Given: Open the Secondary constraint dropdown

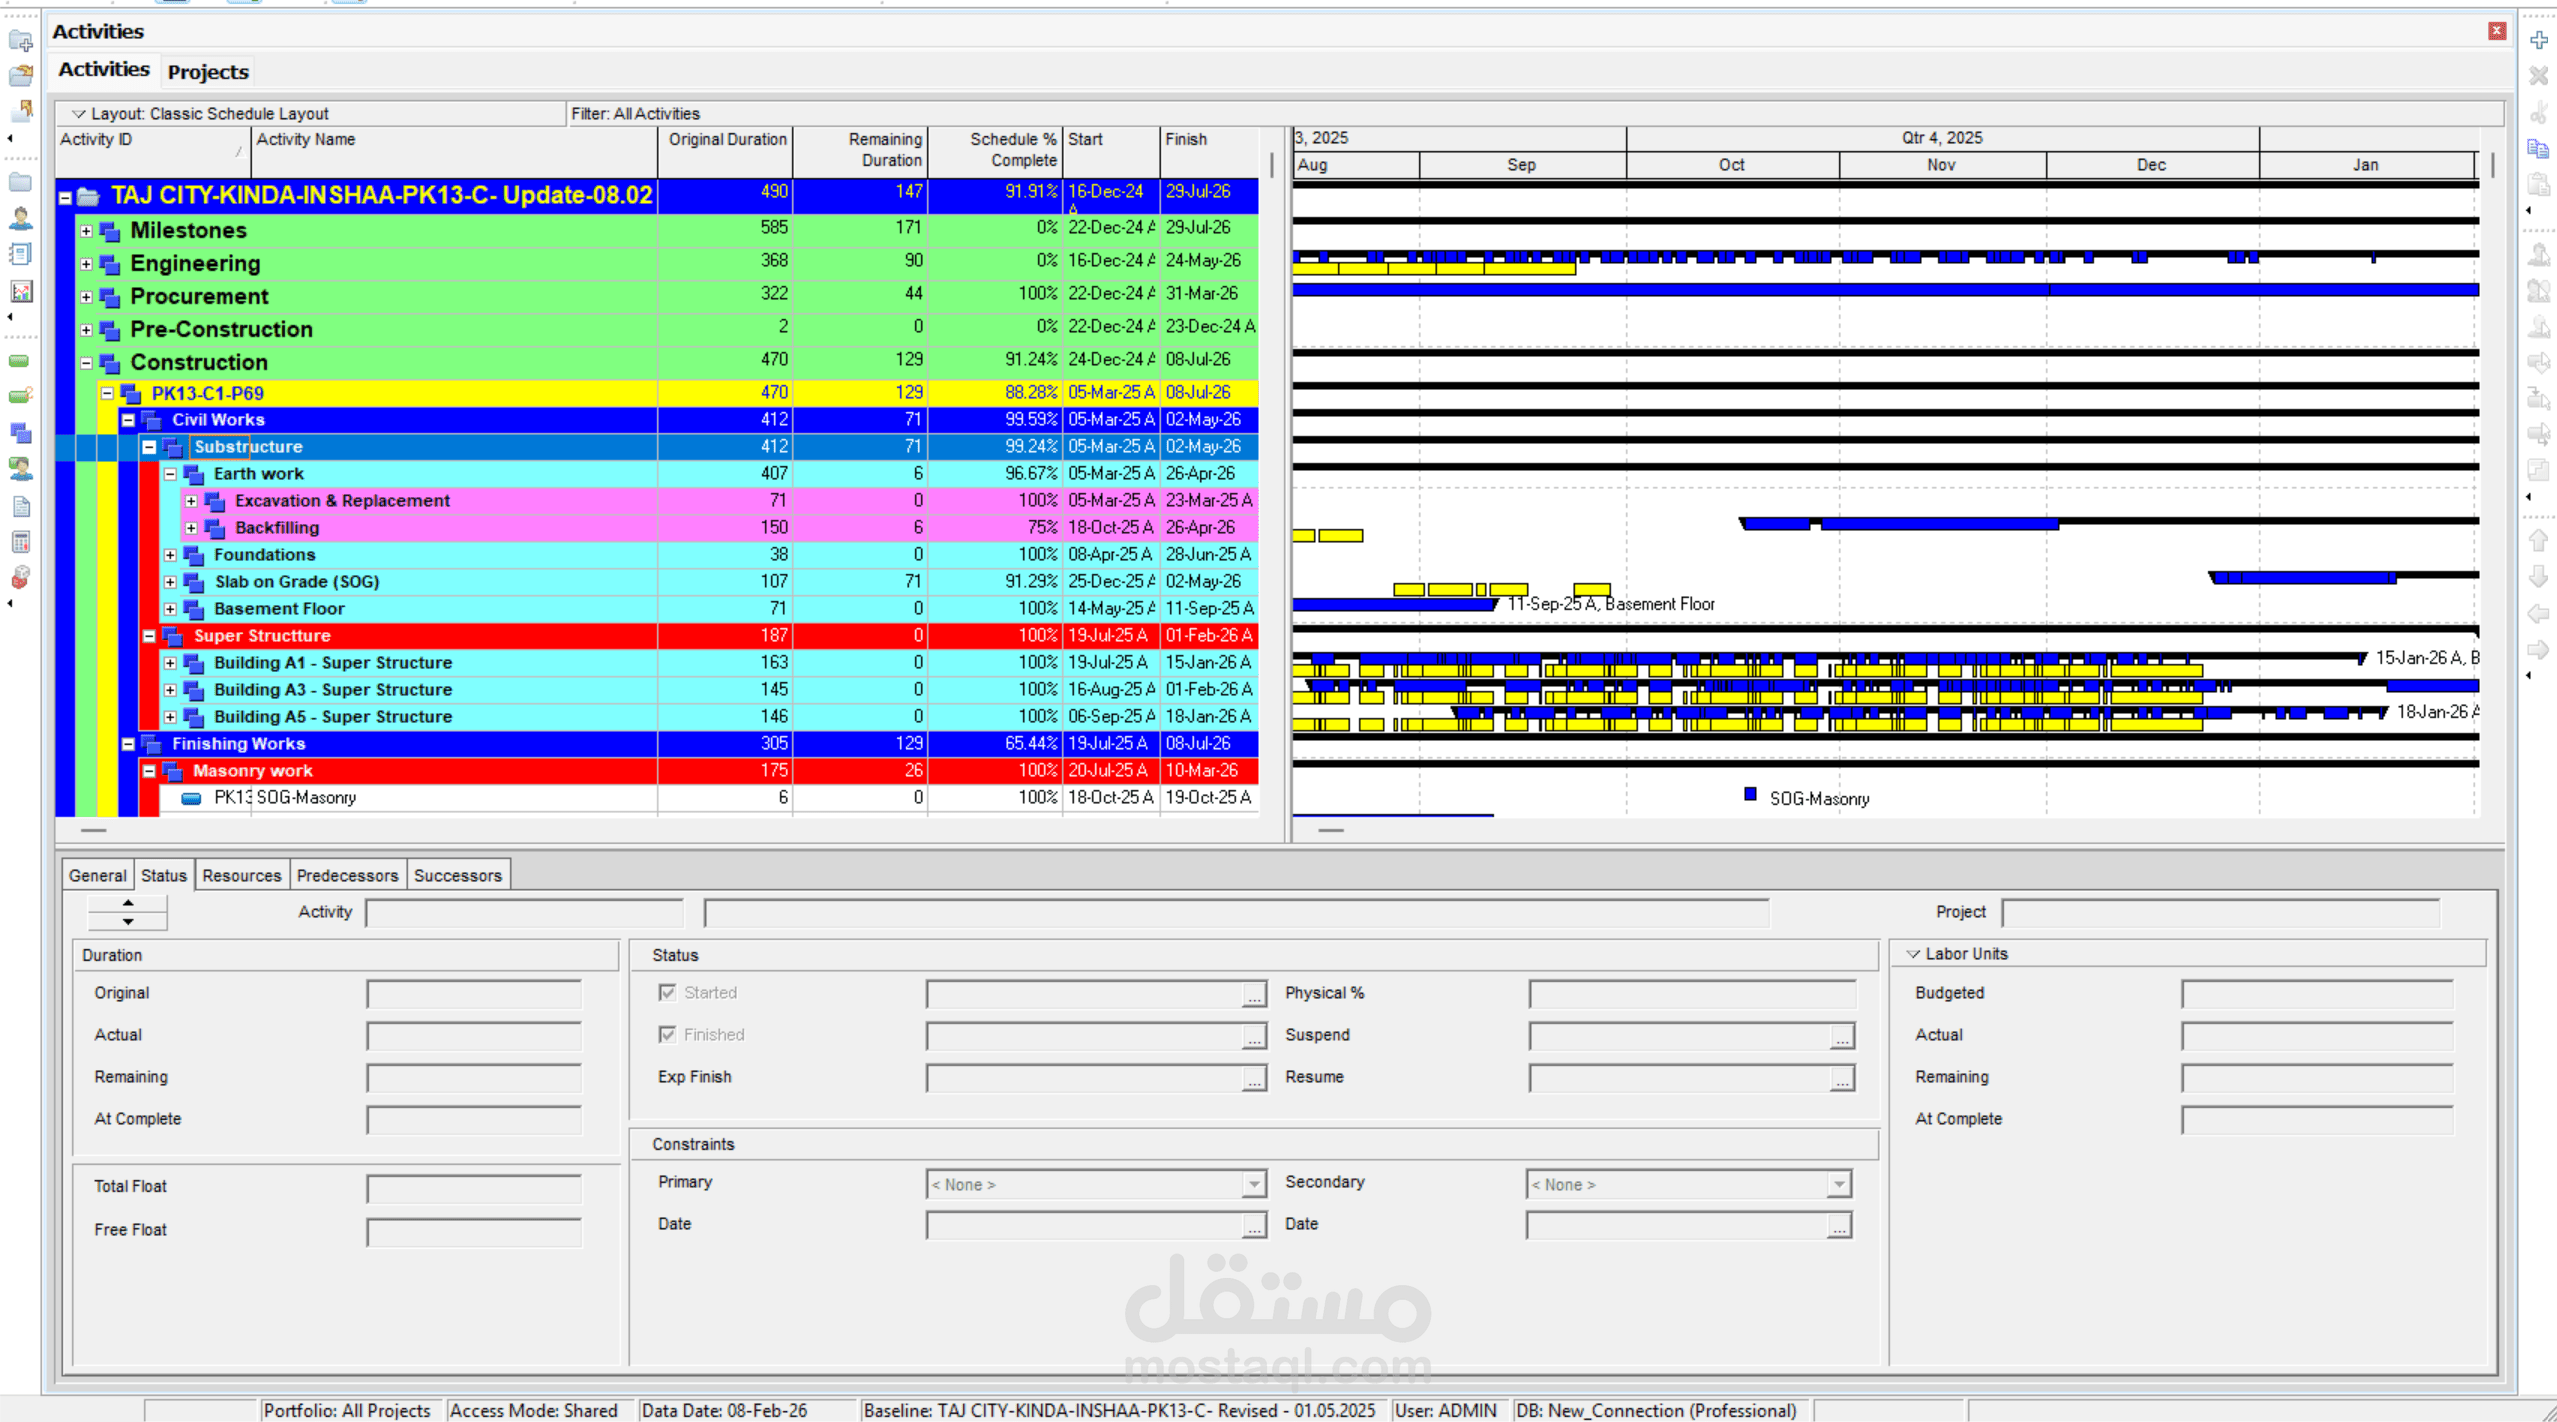Looking at the screenshot, I should click(x=1838, y=1184).
